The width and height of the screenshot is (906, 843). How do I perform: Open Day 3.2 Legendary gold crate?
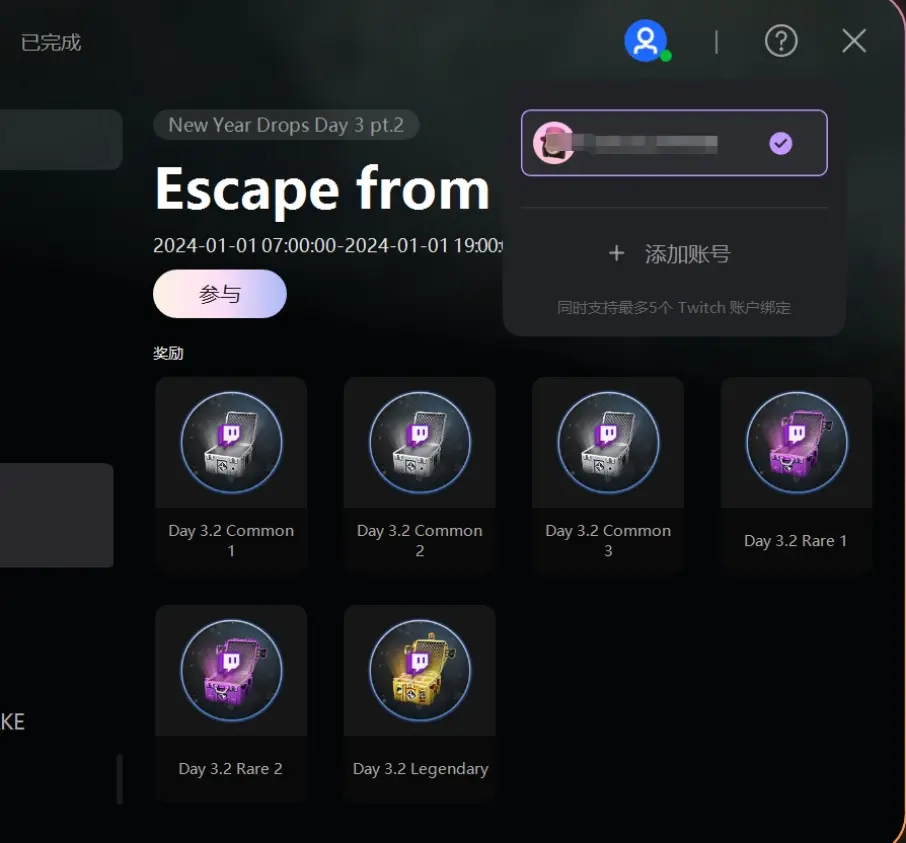420,670
